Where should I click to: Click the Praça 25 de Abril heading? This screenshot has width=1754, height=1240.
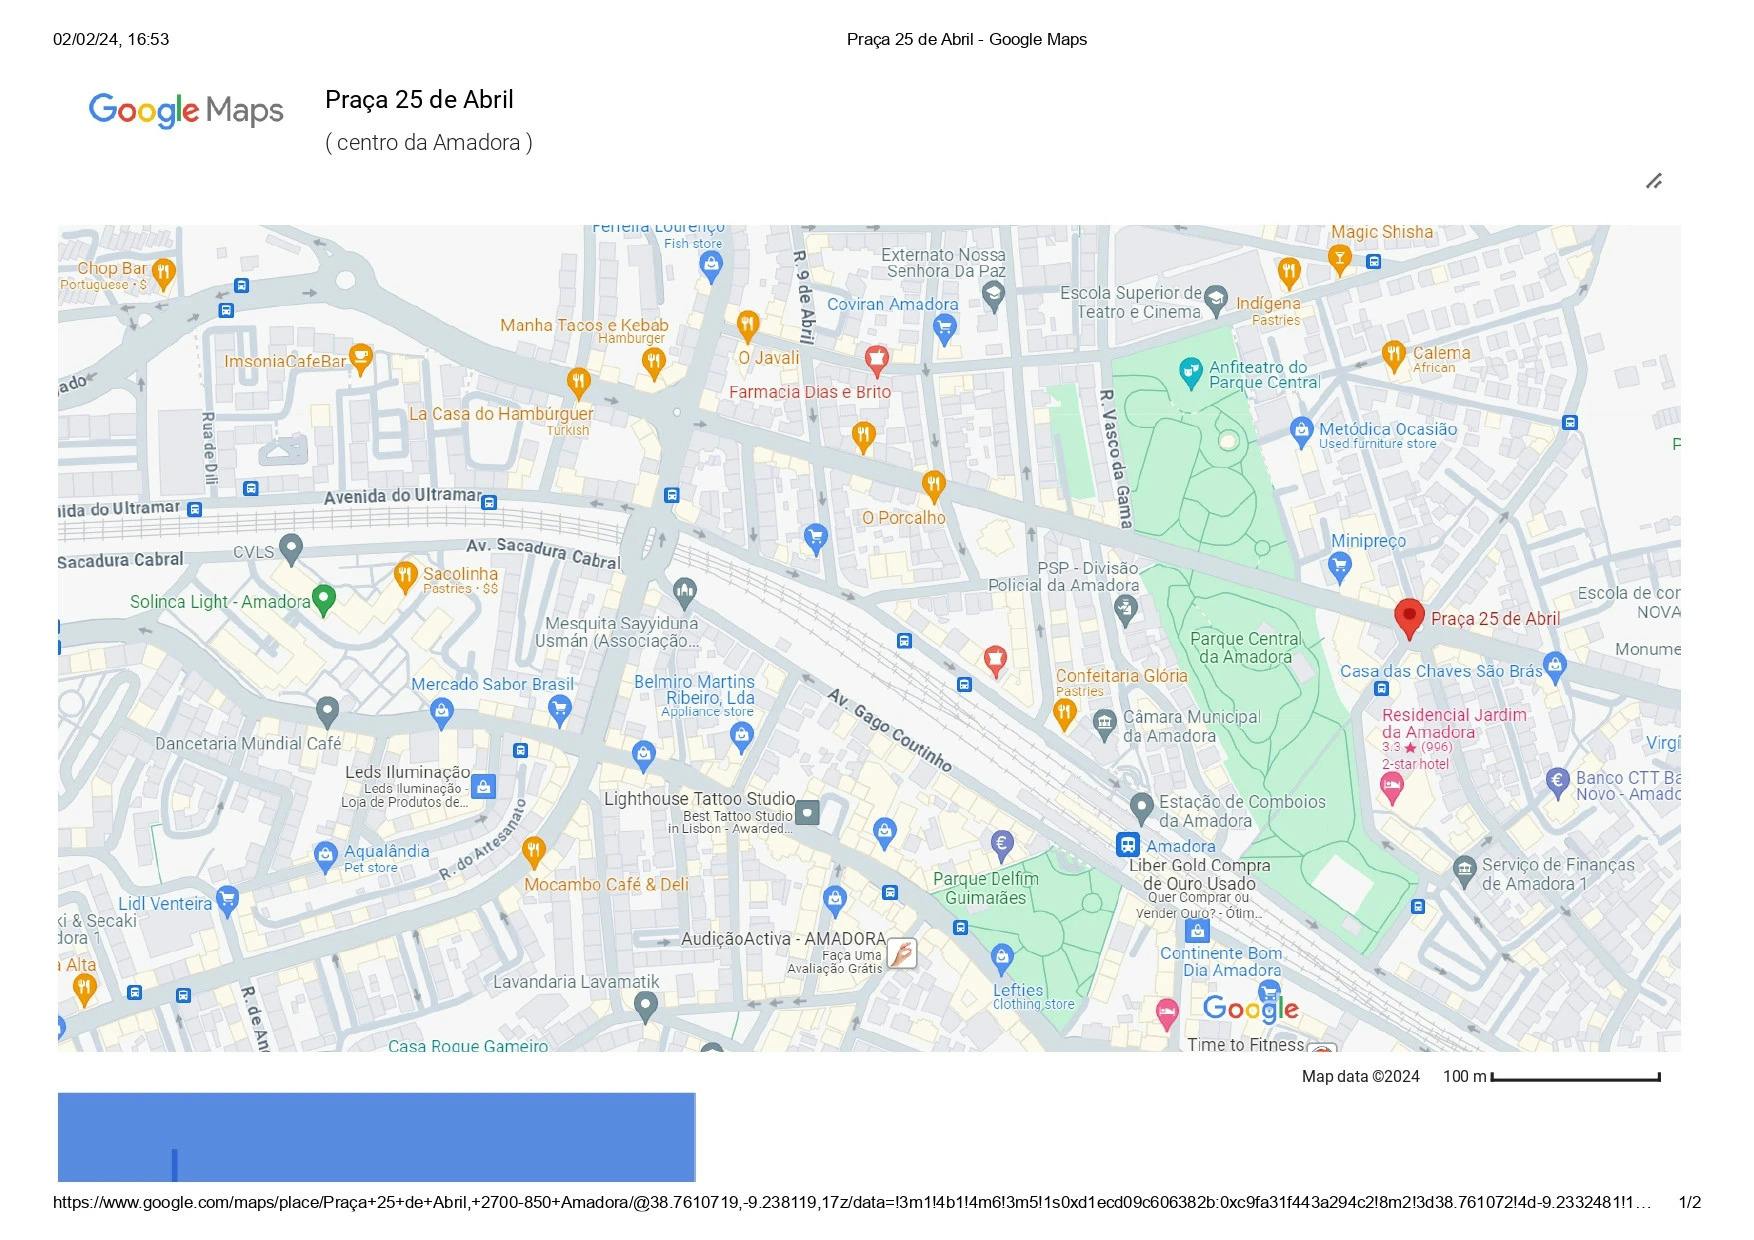pyautogui.click(x=419, y=100)
